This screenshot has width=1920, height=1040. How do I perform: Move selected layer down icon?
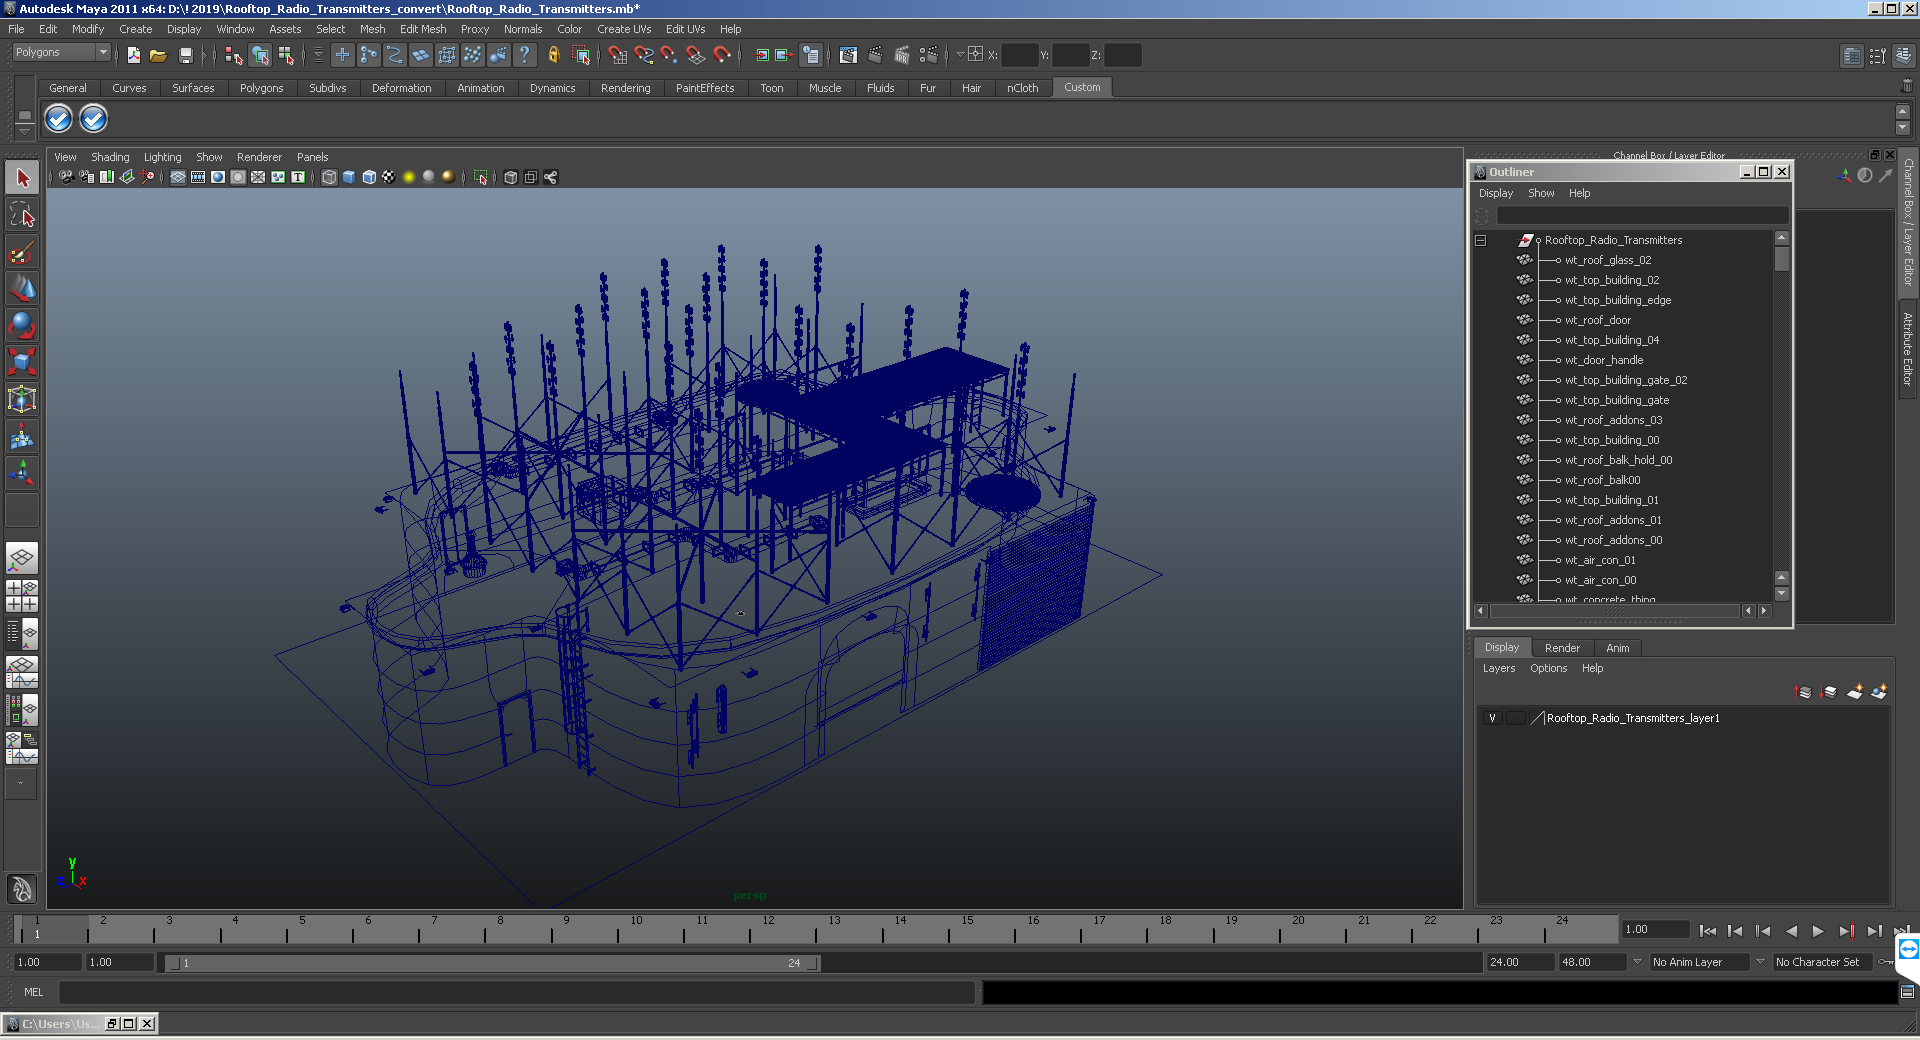click(x=1829, y=692)
